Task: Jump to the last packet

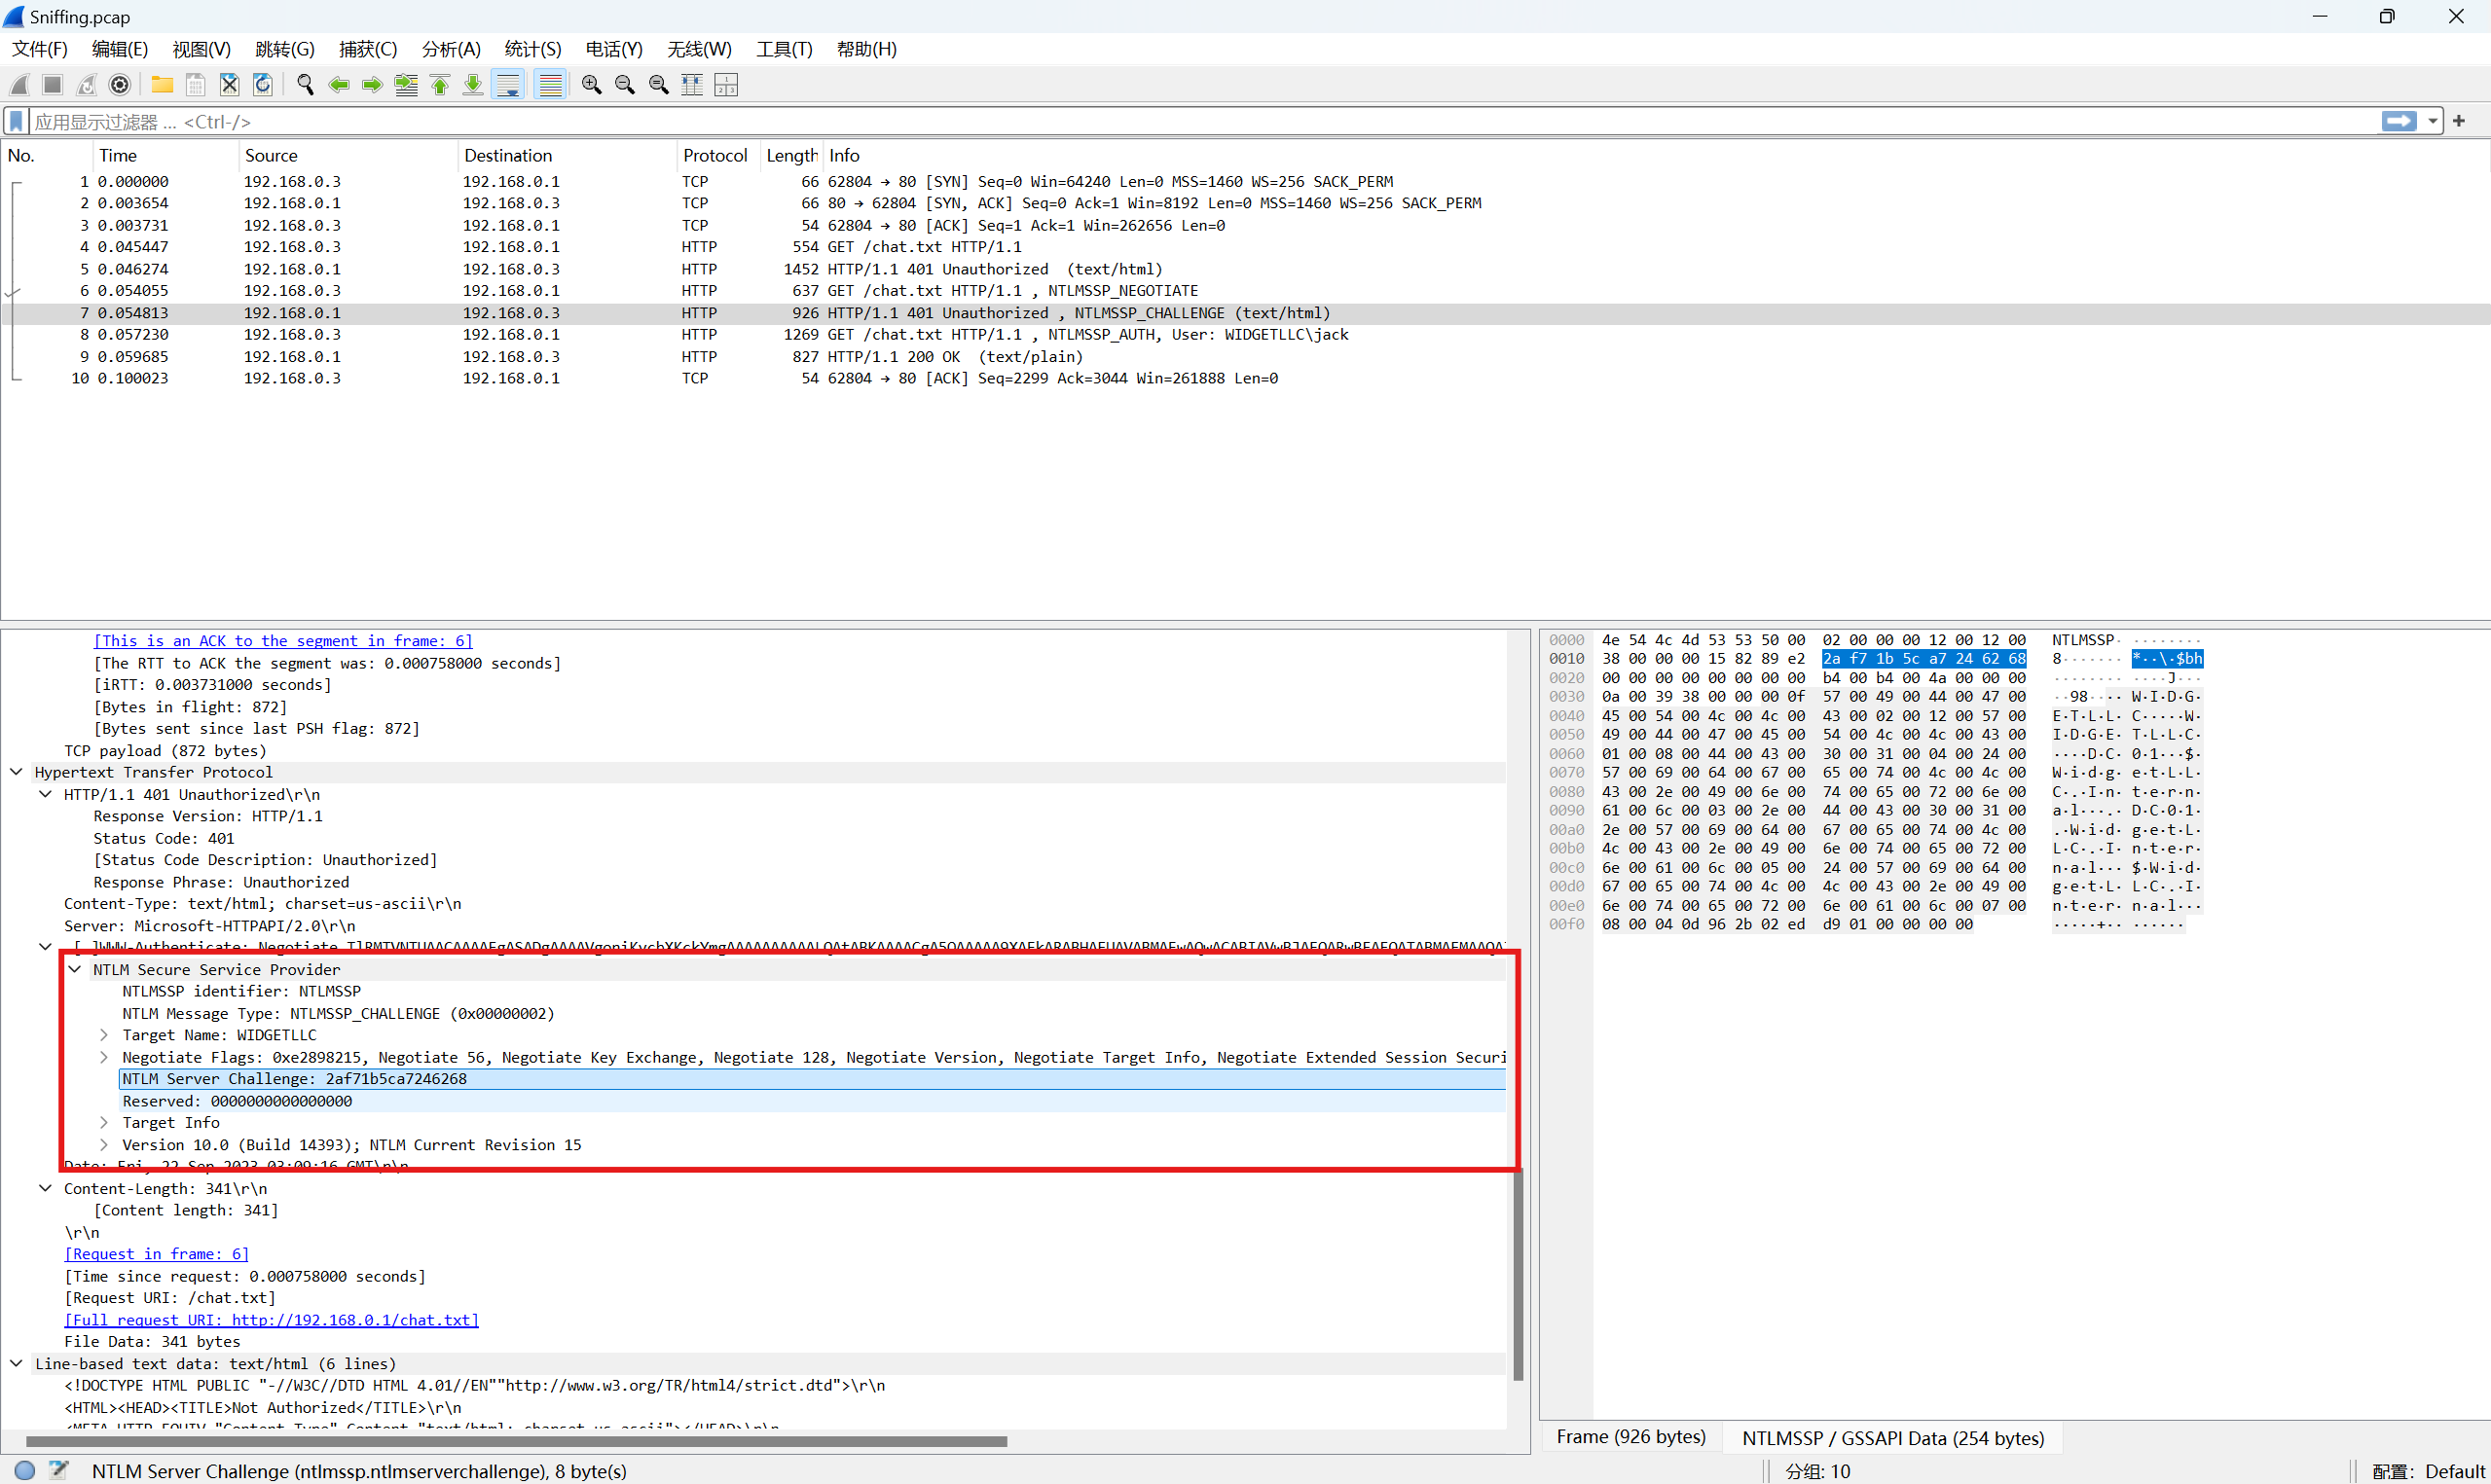Action: pyautogui.click(x=473, y=85)
